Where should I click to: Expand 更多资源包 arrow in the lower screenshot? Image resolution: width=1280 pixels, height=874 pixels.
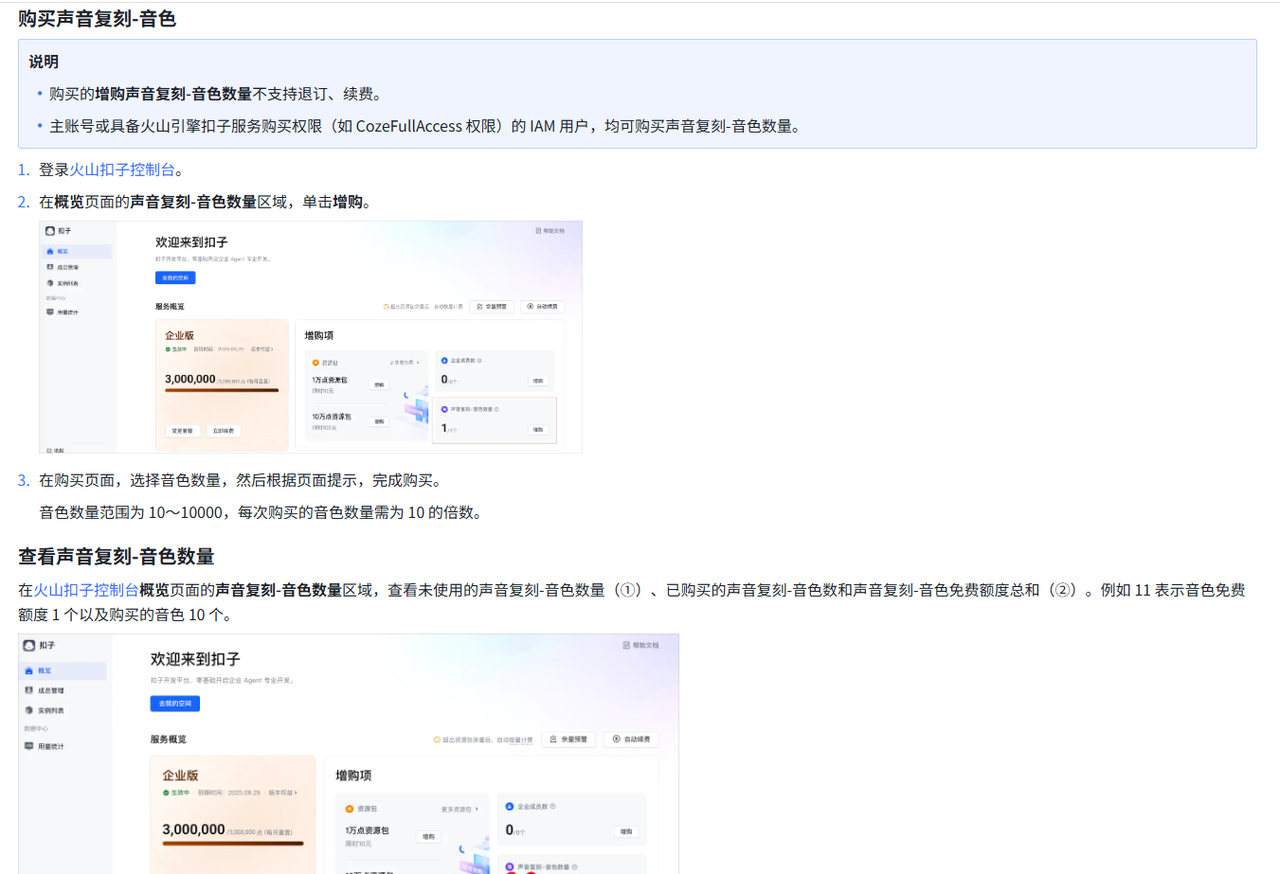click(477, 808)
